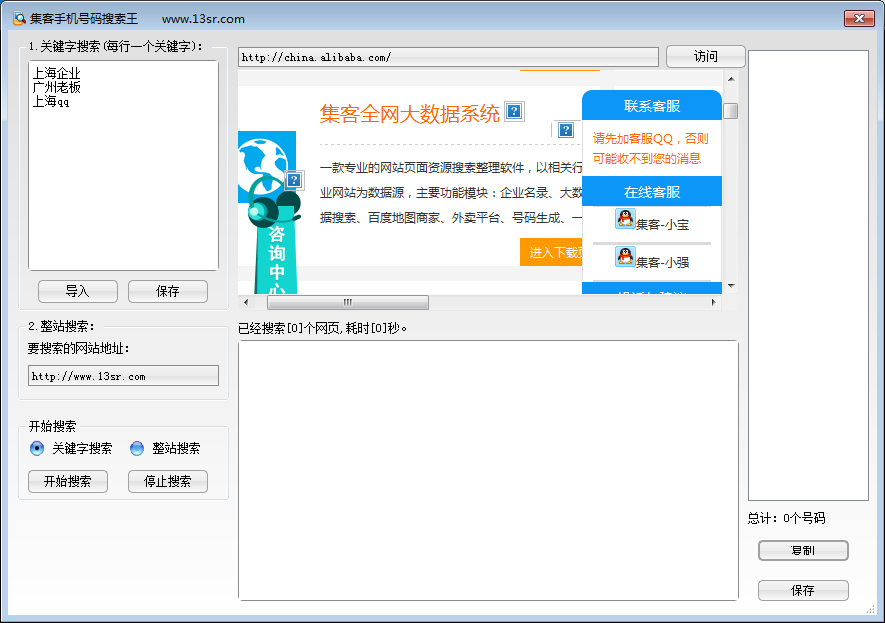
Task: Click the 停止搜索 button
Action: [168, 481]
